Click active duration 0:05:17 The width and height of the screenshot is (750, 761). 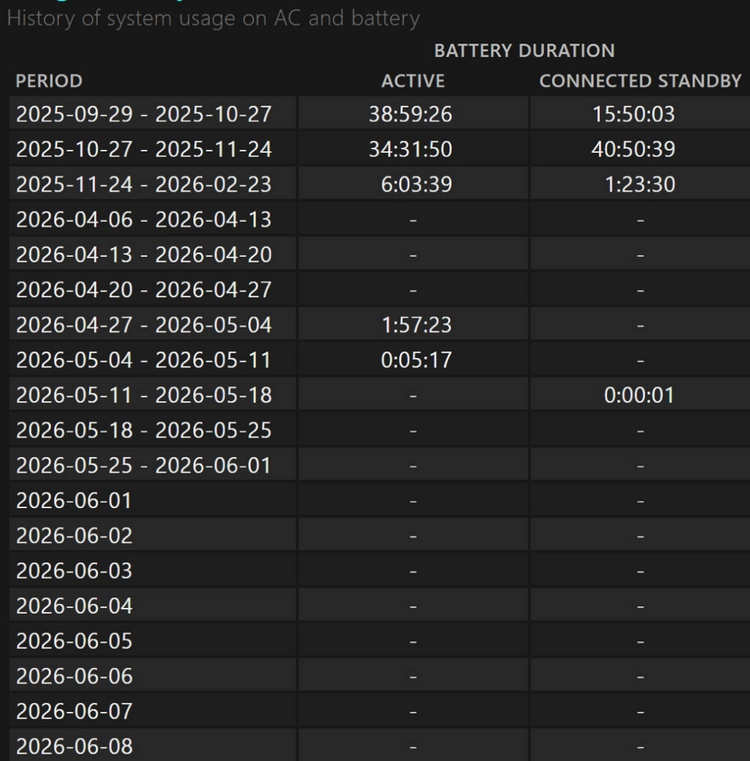[417, 360]
